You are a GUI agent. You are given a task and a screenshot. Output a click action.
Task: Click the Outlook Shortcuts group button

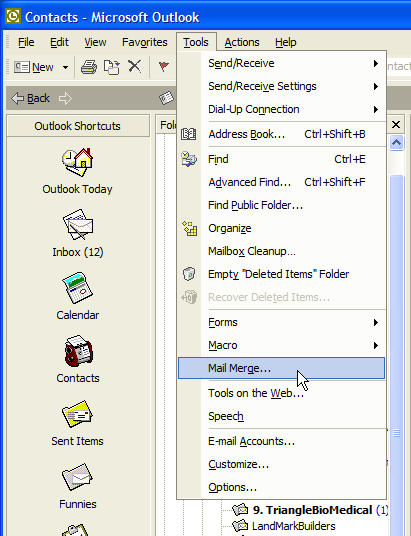[78, 126]
